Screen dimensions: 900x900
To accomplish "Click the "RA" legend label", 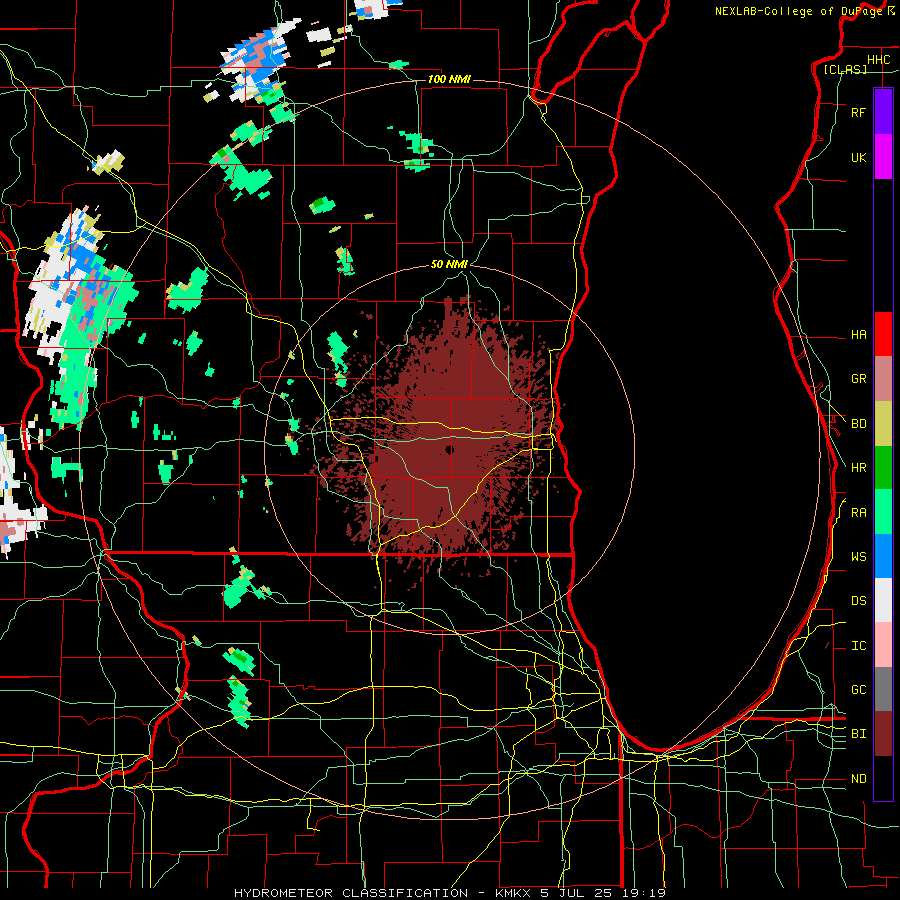I will [858, 513].
